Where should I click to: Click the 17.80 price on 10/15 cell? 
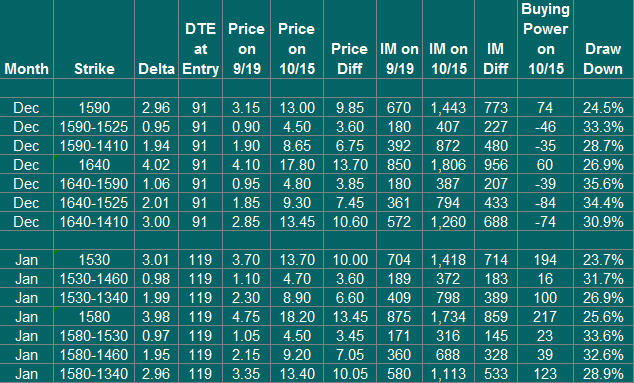click(x=297, y=165)
